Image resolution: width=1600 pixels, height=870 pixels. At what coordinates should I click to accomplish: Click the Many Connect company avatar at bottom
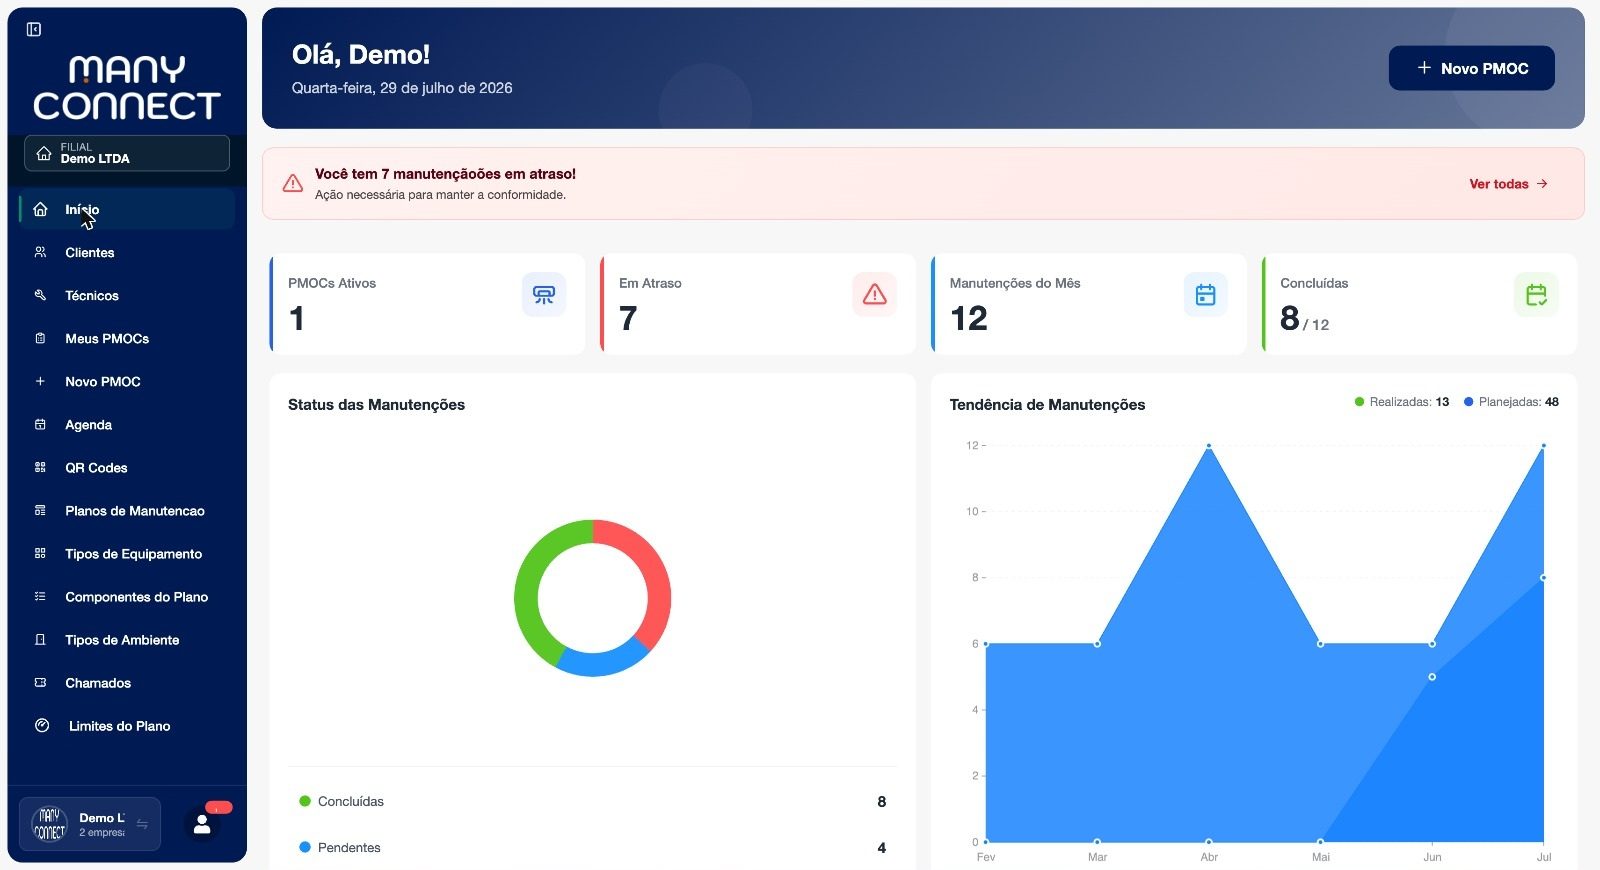[x=49, y=824]
